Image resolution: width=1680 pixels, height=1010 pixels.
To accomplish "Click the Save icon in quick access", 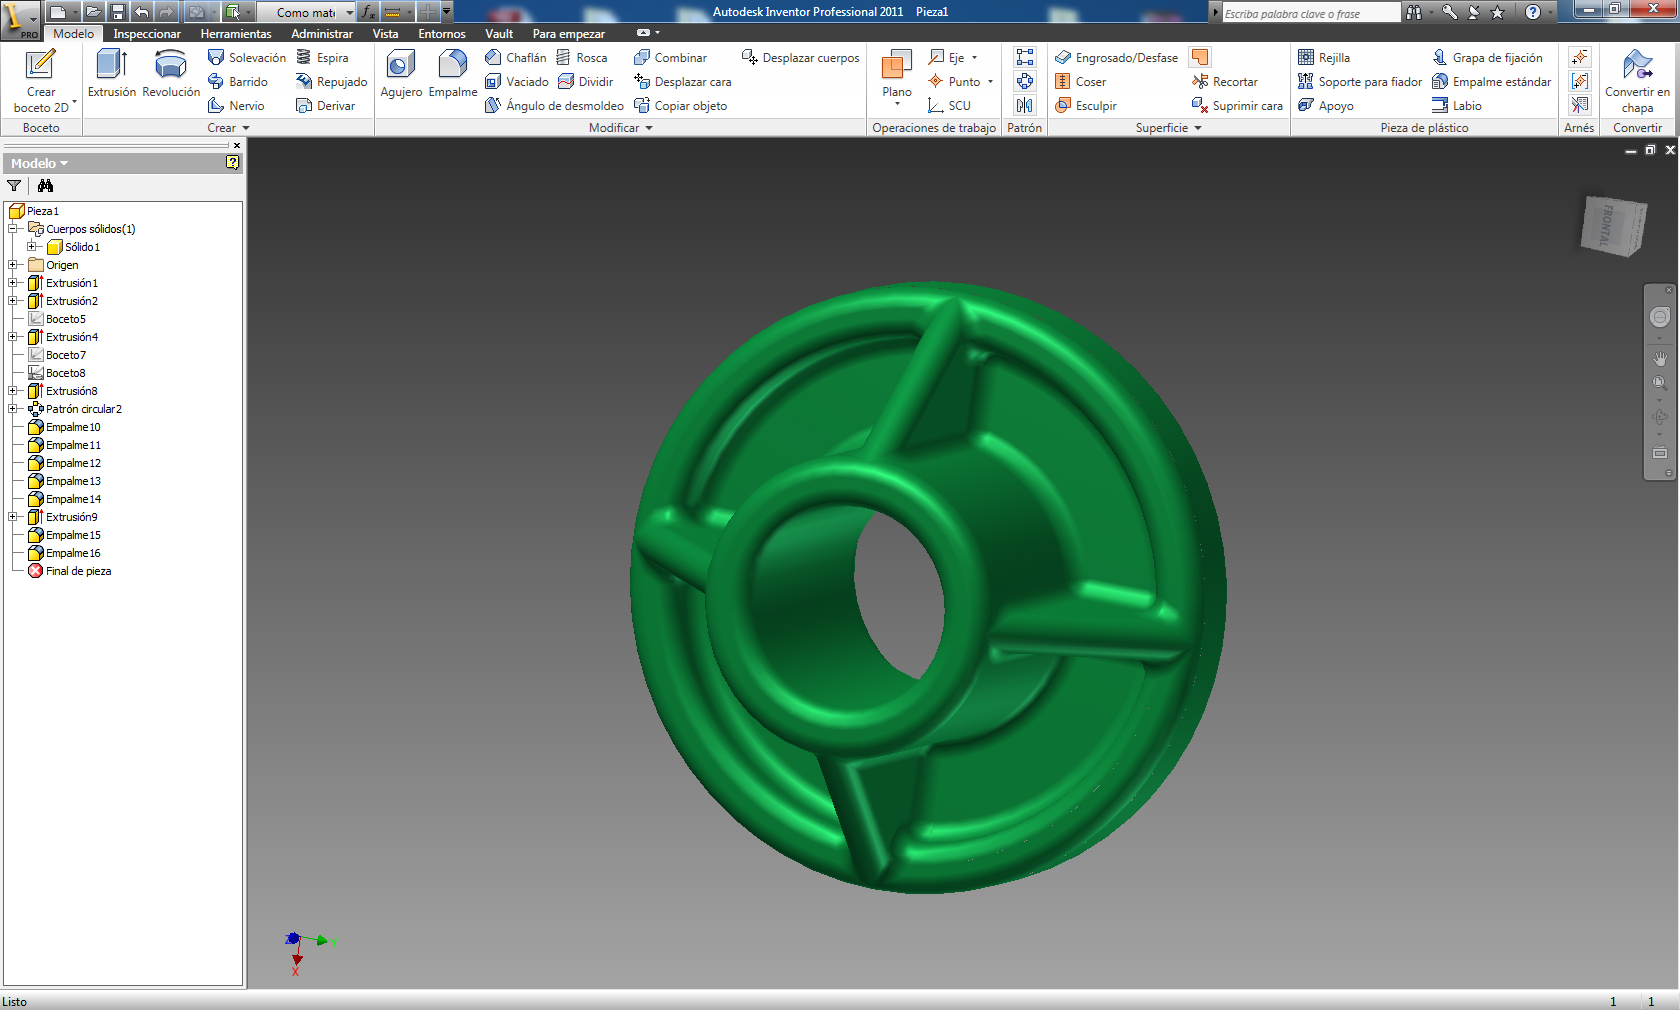I will pos(118,12).
